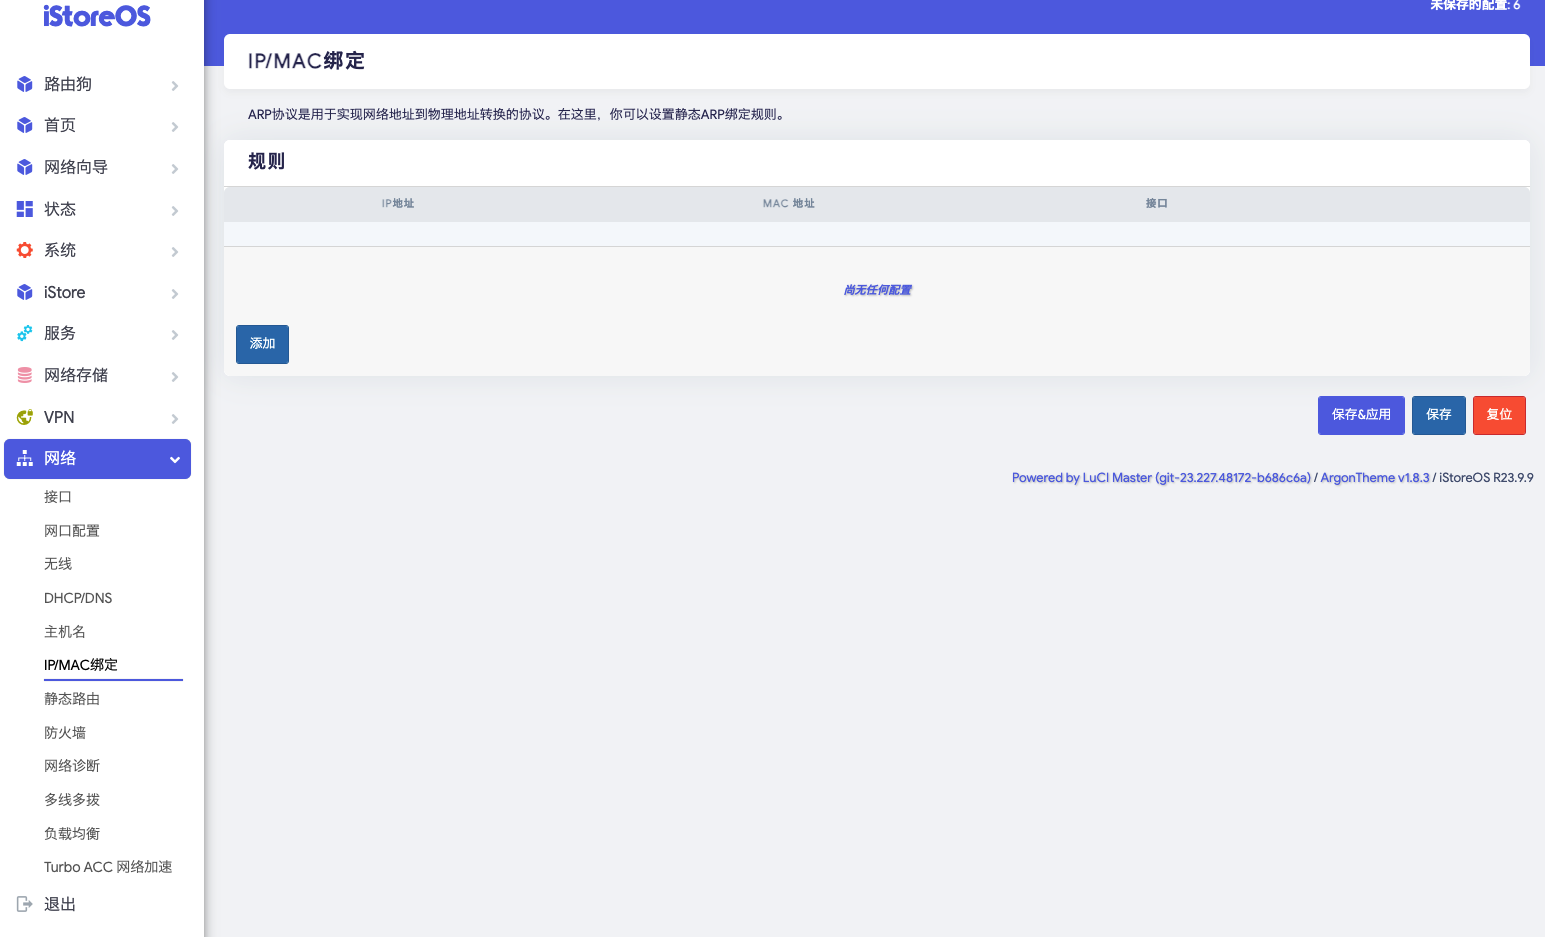Switch to the 静态路由 page
The image size is (1545, 937).
pos(71,698)
